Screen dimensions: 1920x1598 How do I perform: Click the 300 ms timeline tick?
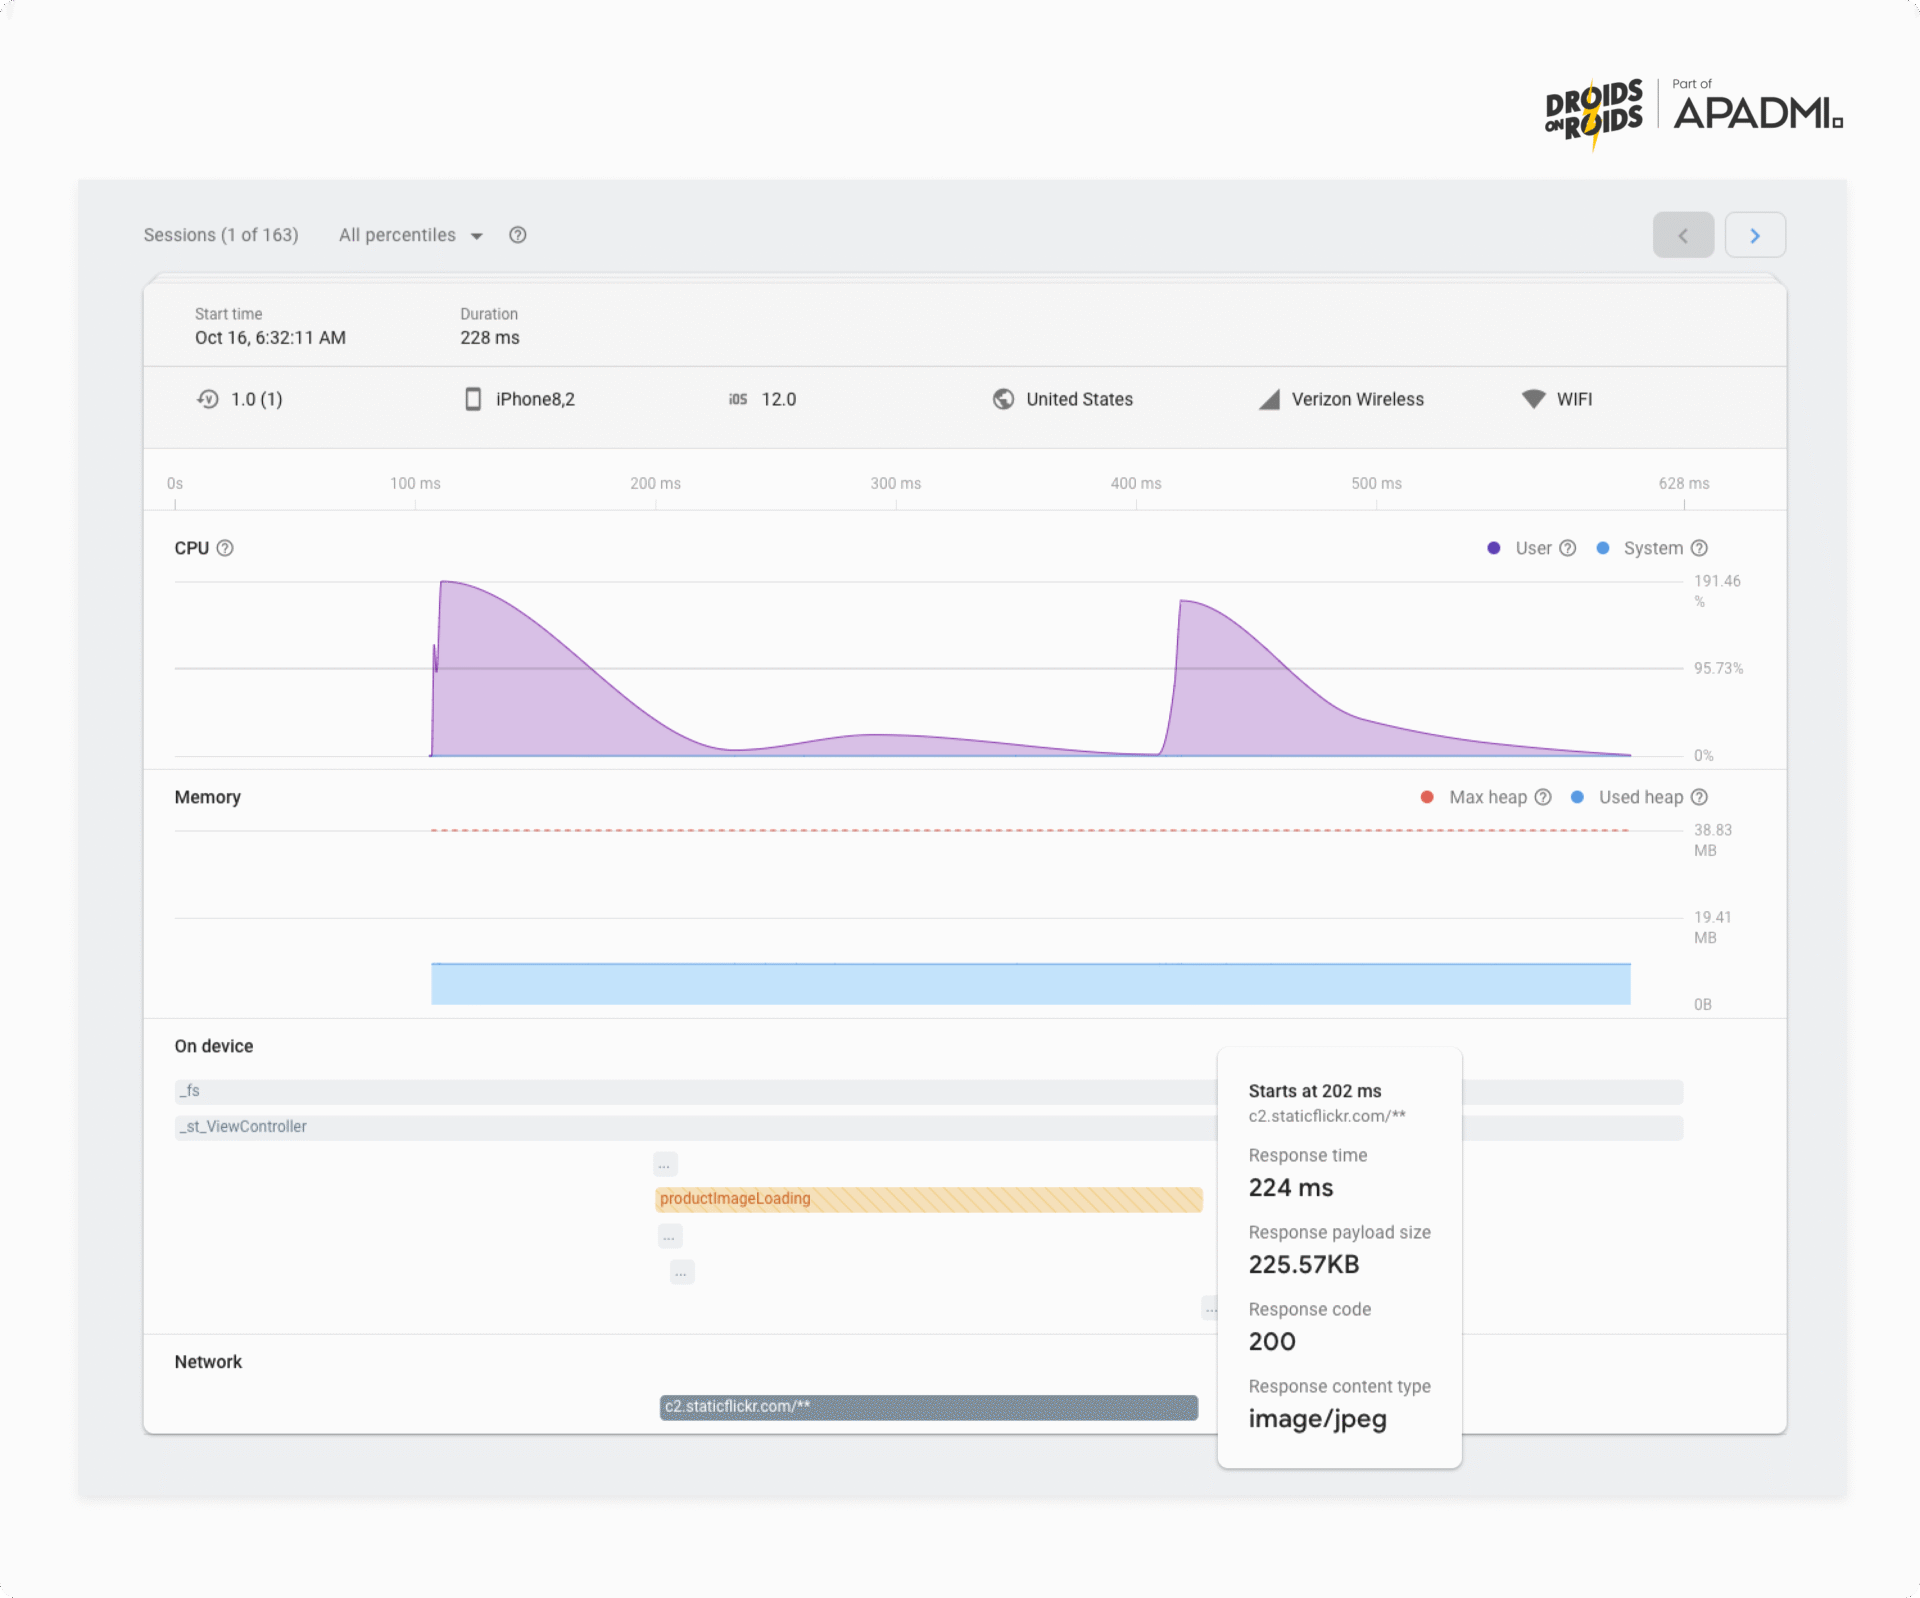tap(896, 484)
